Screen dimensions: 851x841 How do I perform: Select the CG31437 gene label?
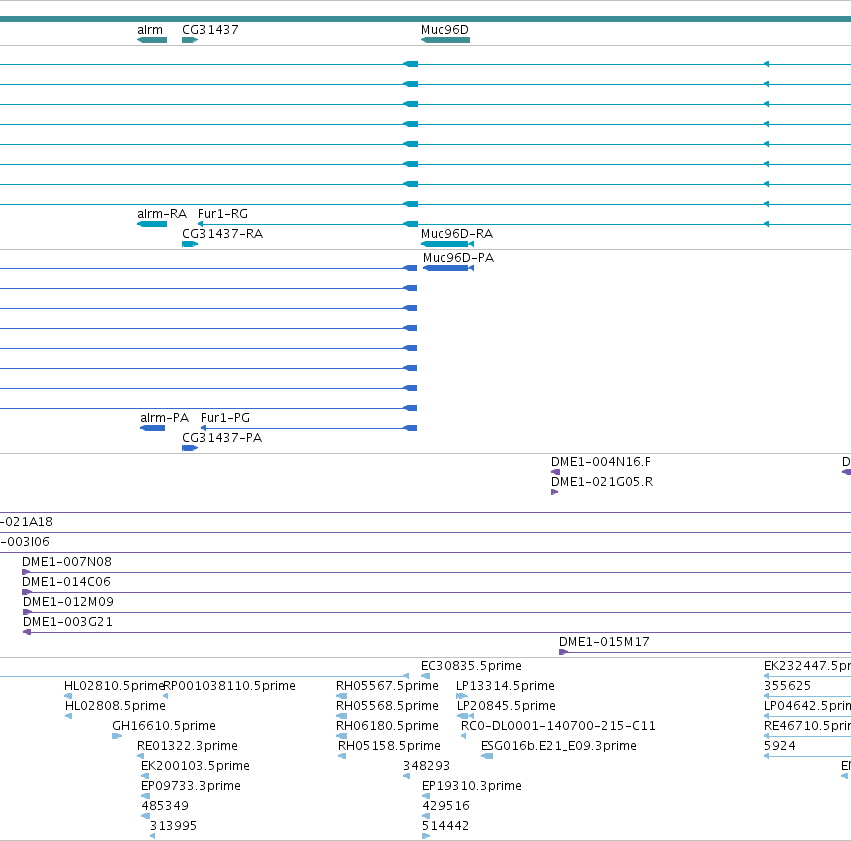pyautogui.click(x=210, y=30)
